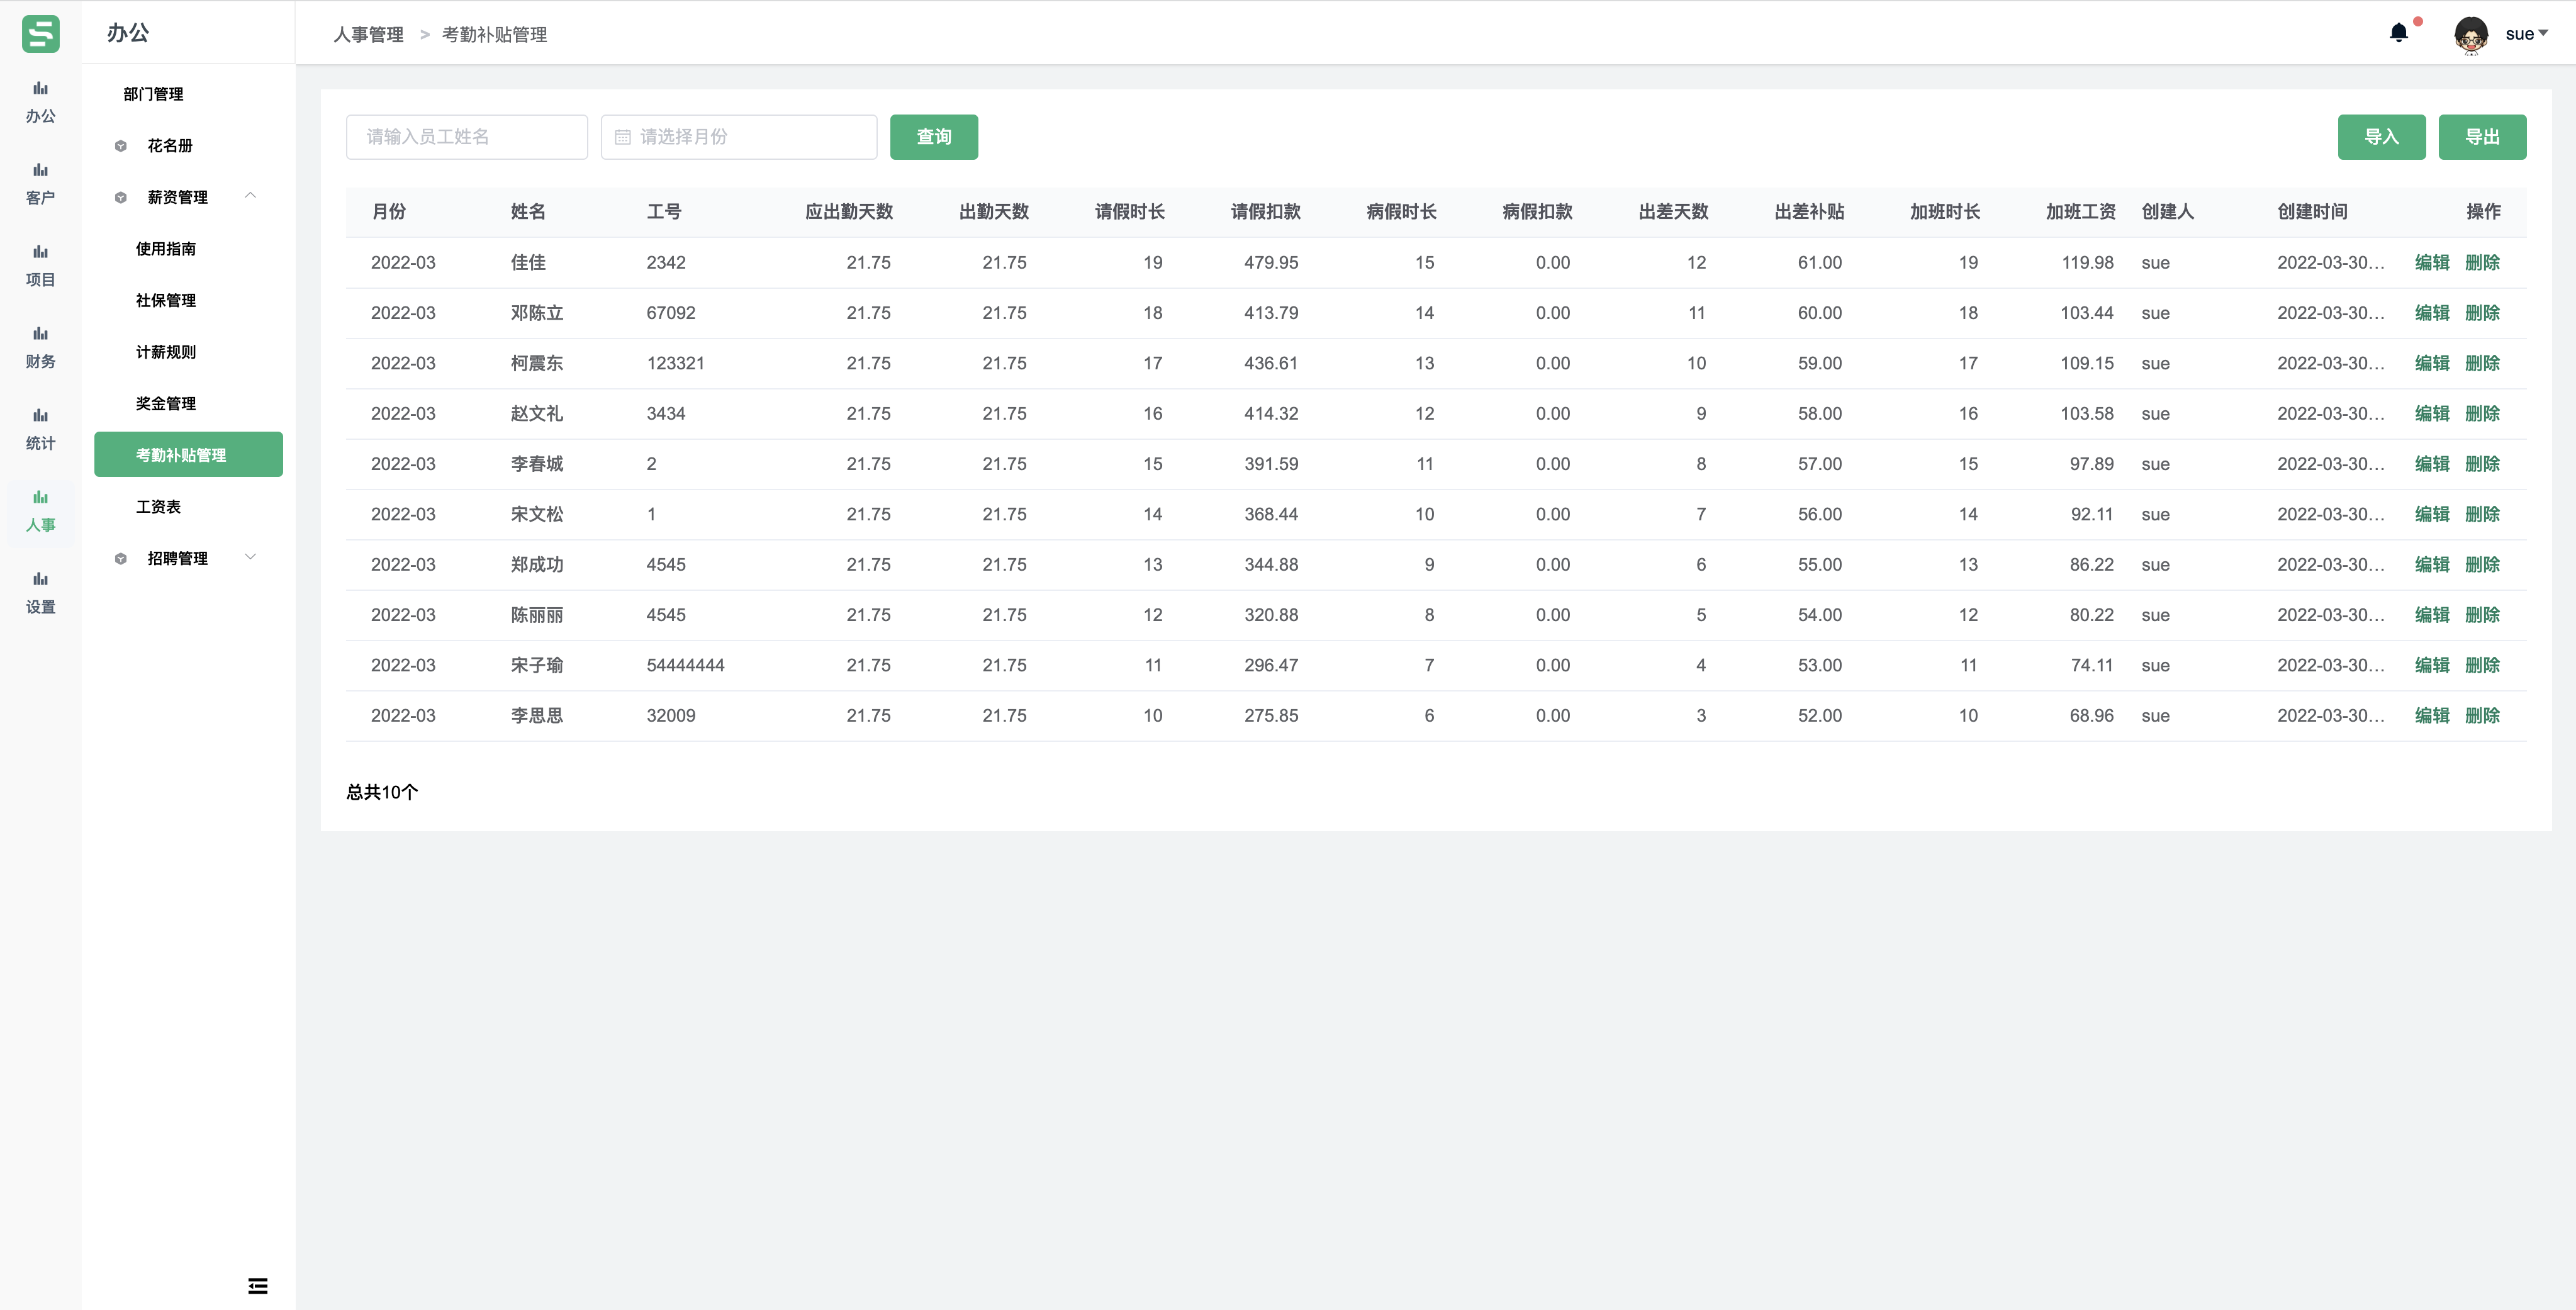2576x1310 pixels.
Task: Edit the record for 柯震东
Action: click(2432, 364)
